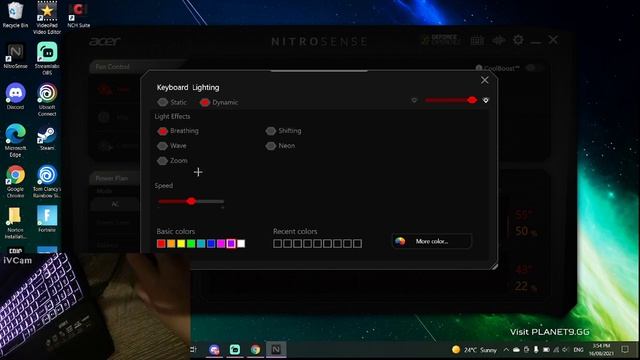Choose the Breathing light effect

pyautogui.click(x=178, y=131)
